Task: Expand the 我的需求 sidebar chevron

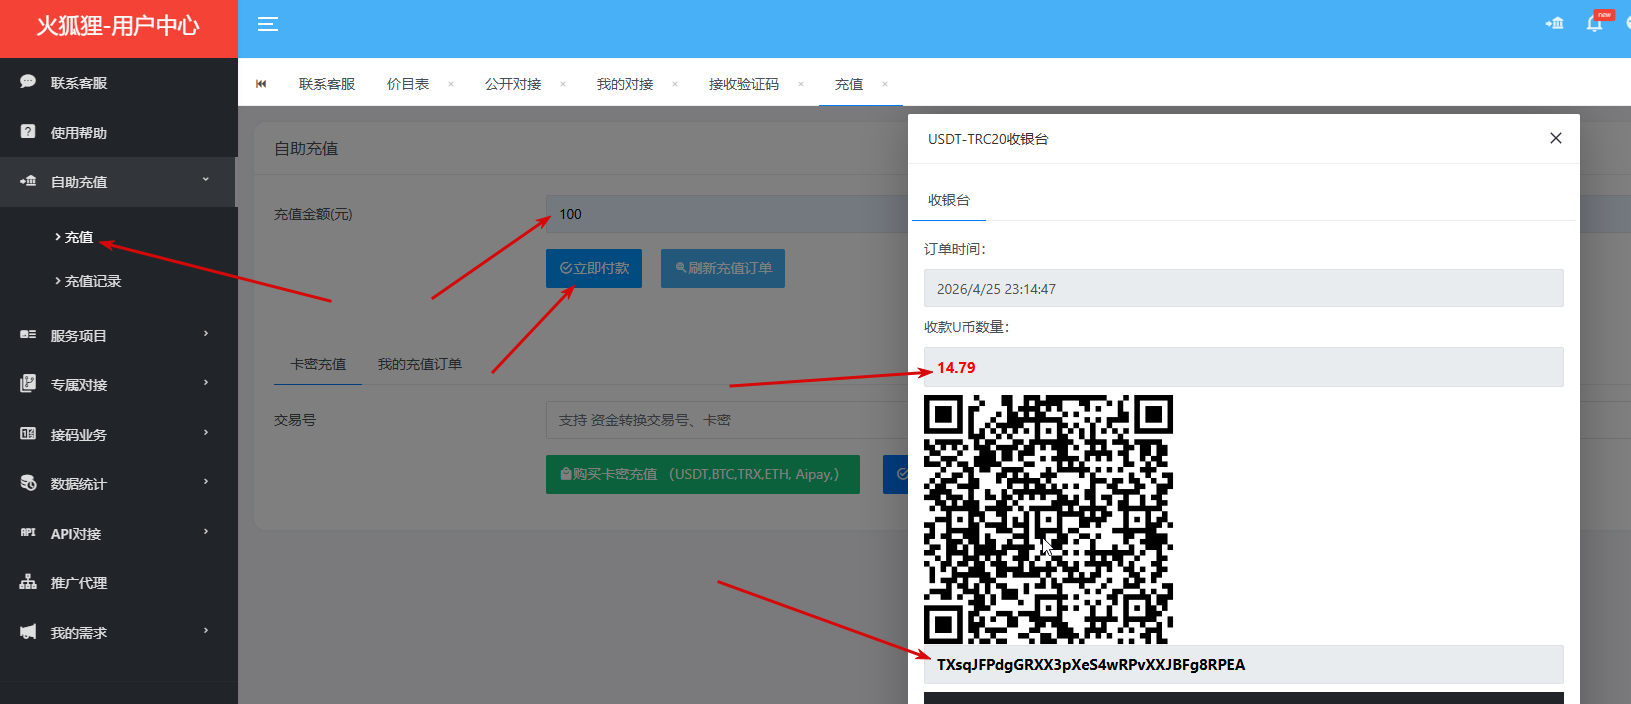Action: 206,631
